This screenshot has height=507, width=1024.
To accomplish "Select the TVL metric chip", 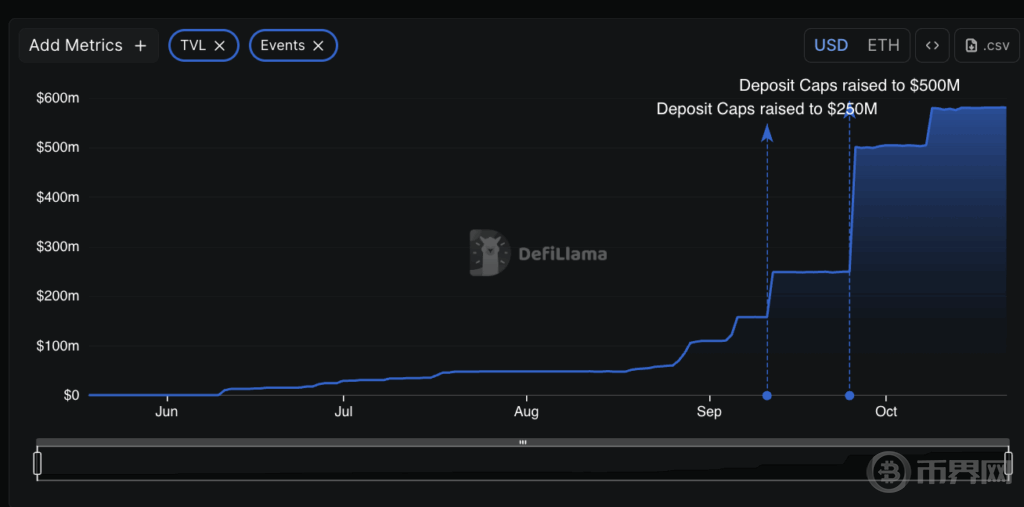I will tap(193, 46).
